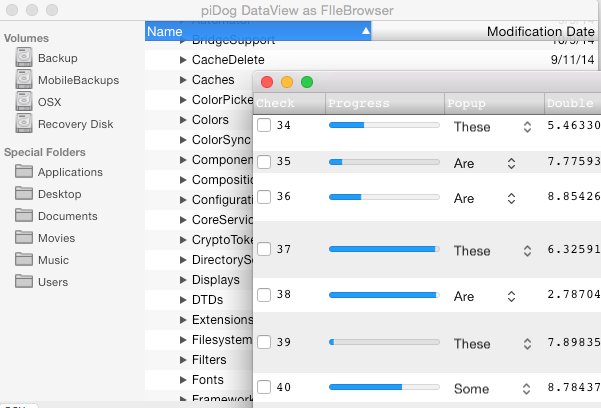Open the 'Are' popup in row 38
Viewport: 601px width, 408px height.
[484, 296]
